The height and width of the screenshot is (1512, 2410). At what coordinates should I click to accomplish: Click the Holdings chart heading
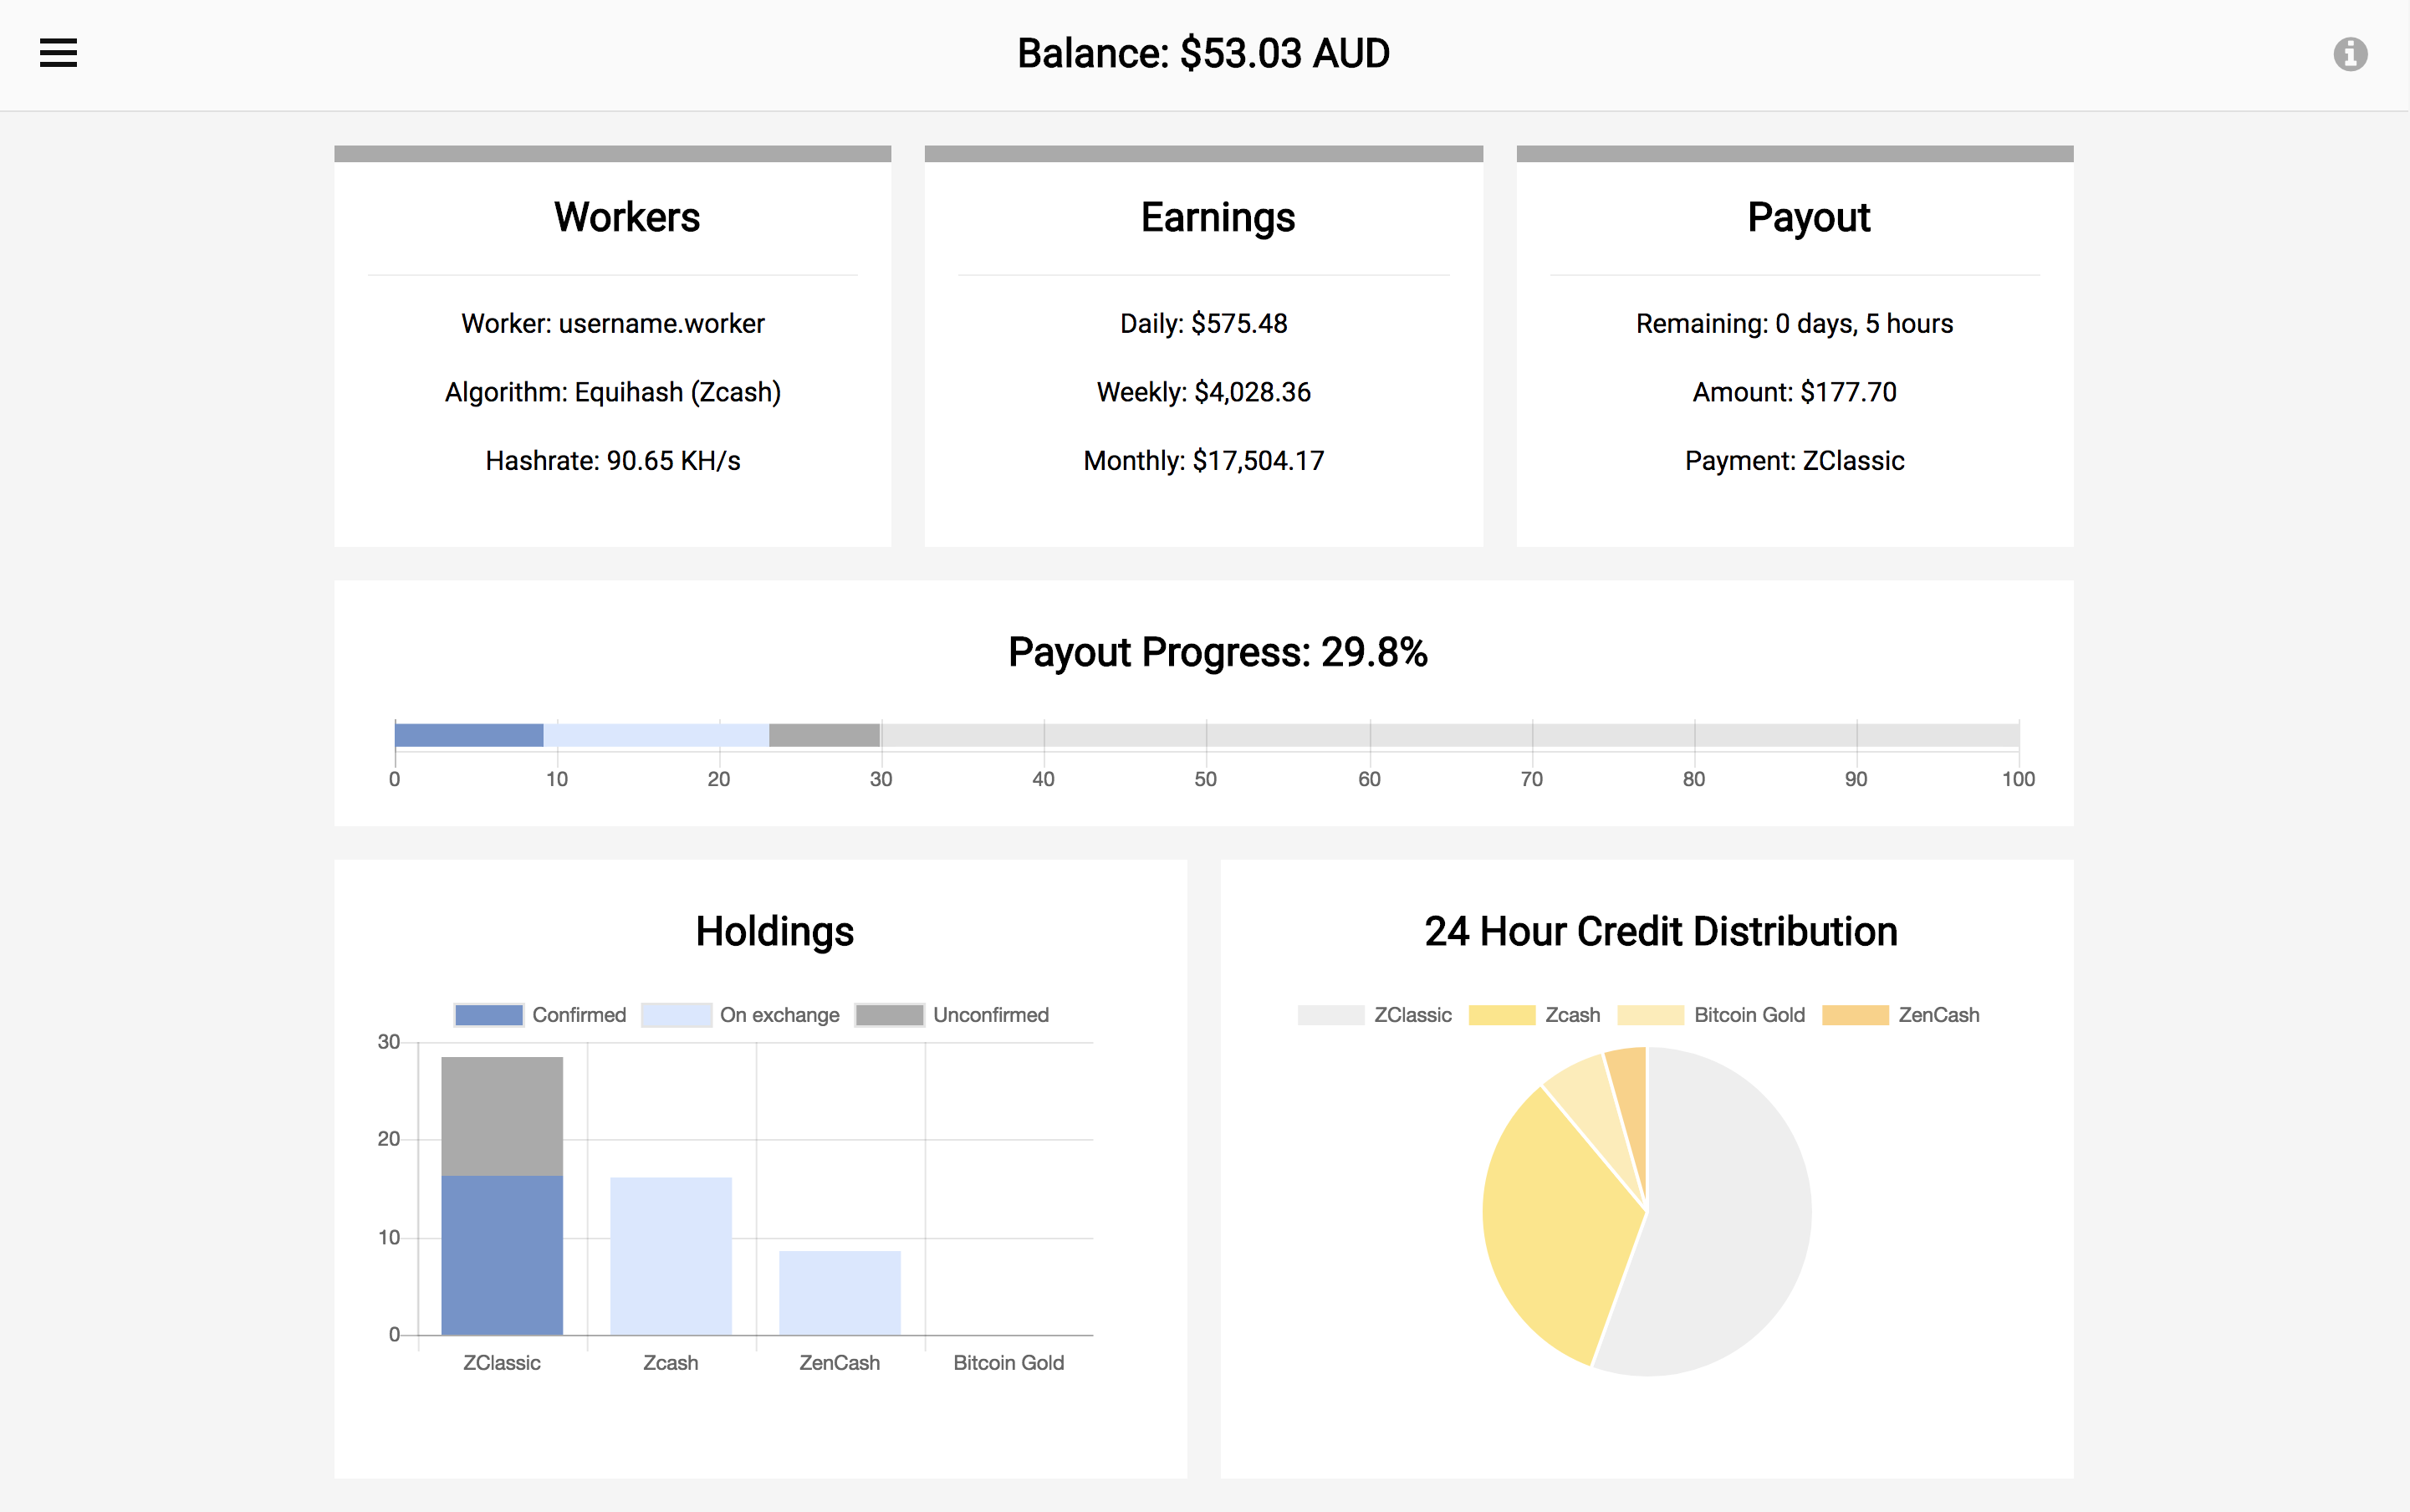click(x=775, y=932)
